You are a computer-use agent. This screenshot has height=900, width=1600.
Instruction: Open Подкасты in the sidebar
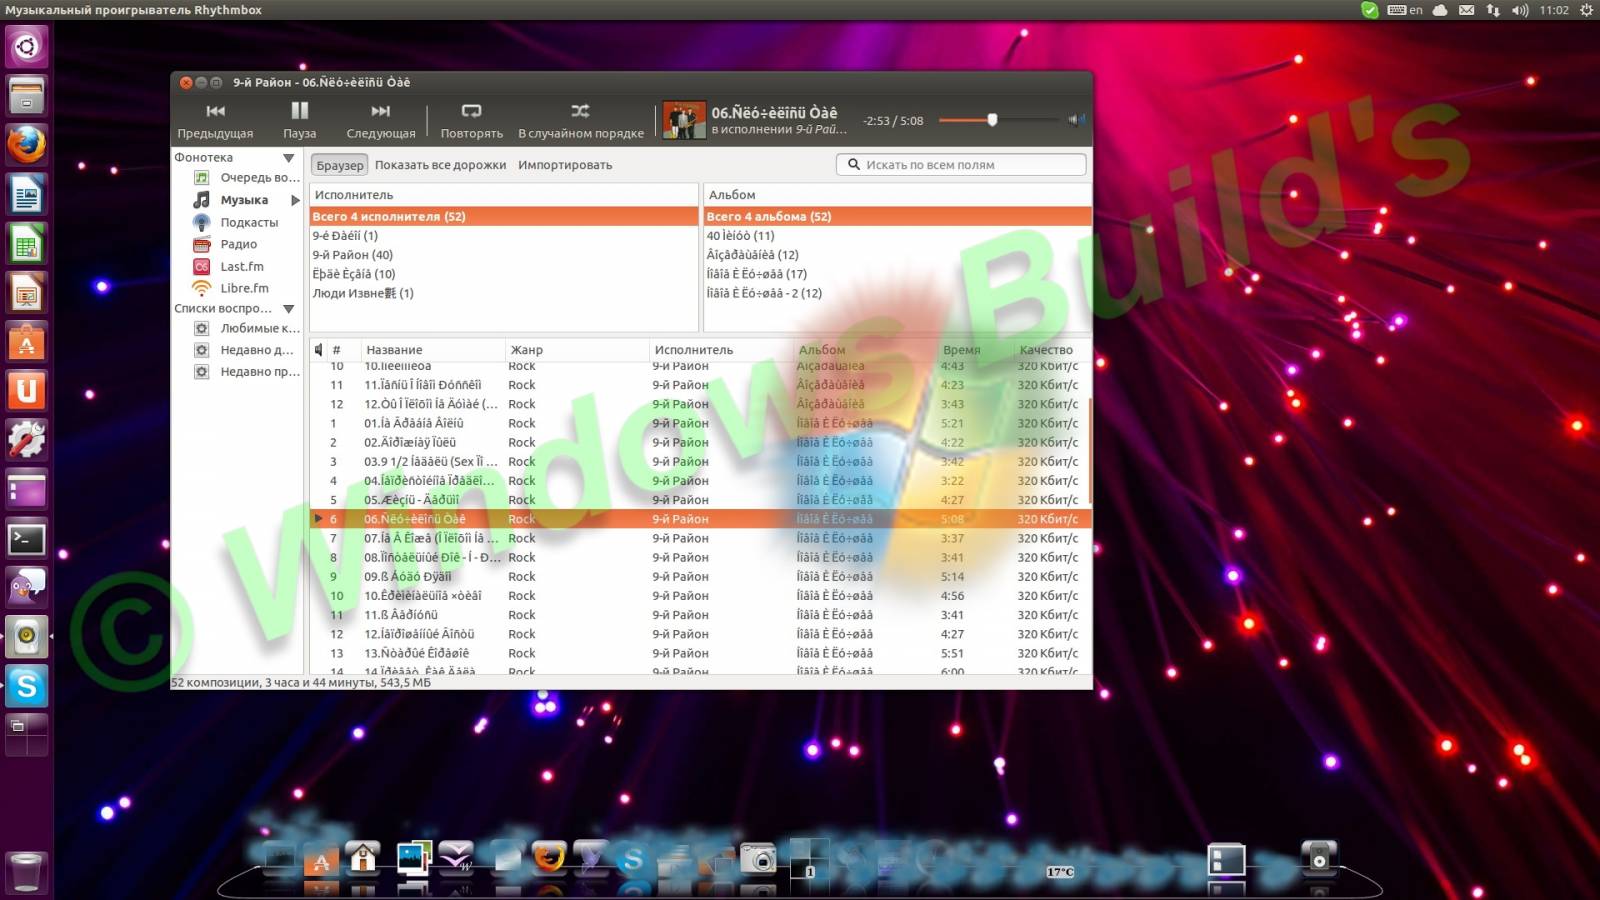pyautogui.click(x=236, y=222)
